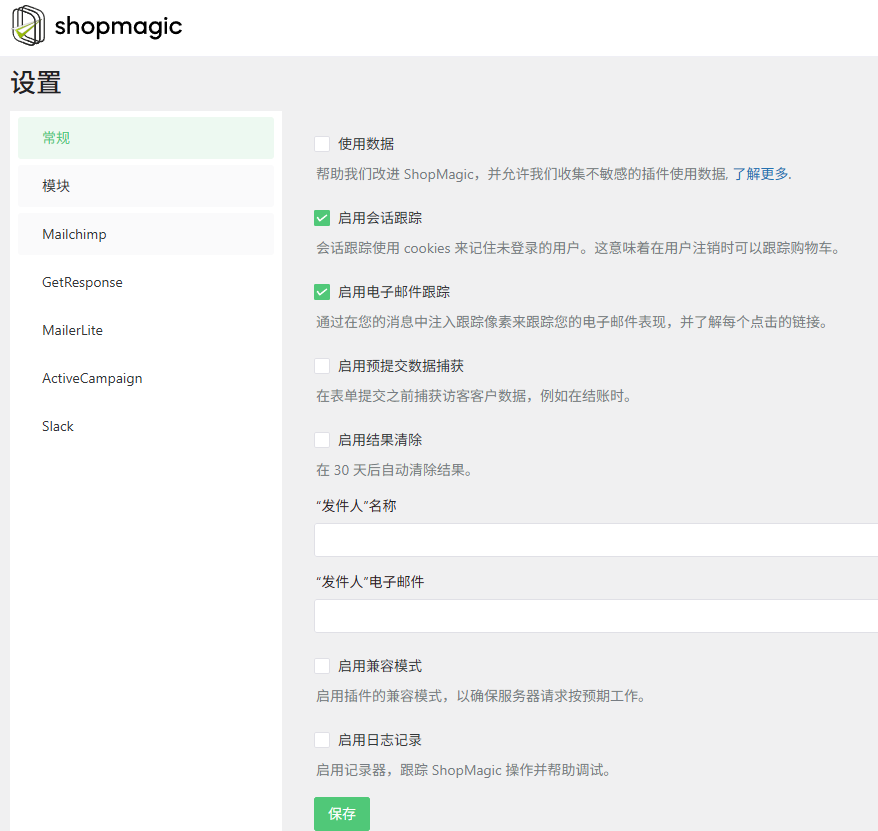Screen dimensions: 878x831
Task: Enable 启用结果清除
Action: tap(322, 439)
